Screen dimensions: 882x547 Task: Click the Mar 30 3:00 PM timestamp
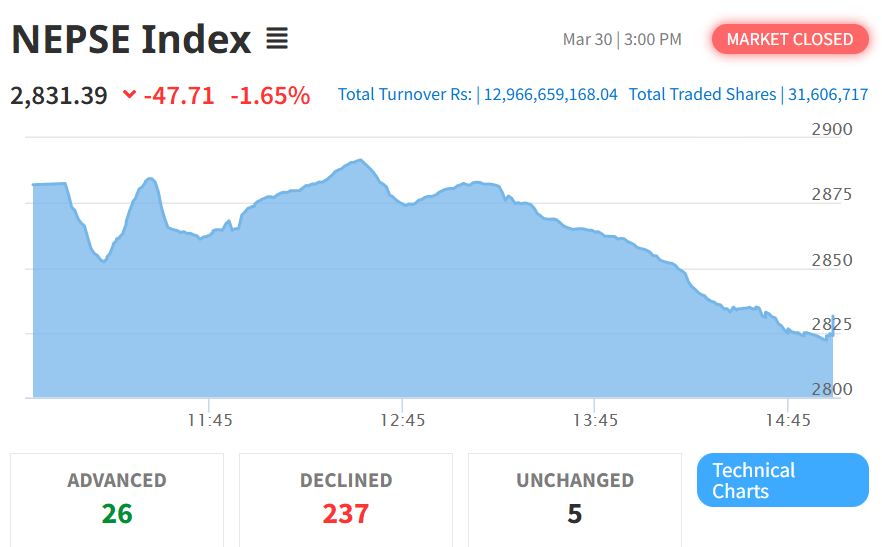622,40
